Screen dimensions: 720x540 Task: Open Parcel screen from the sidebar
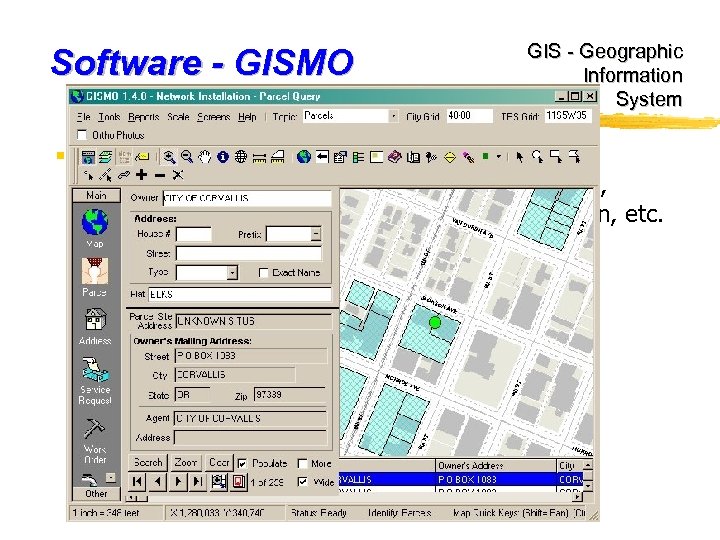point(95,277)
